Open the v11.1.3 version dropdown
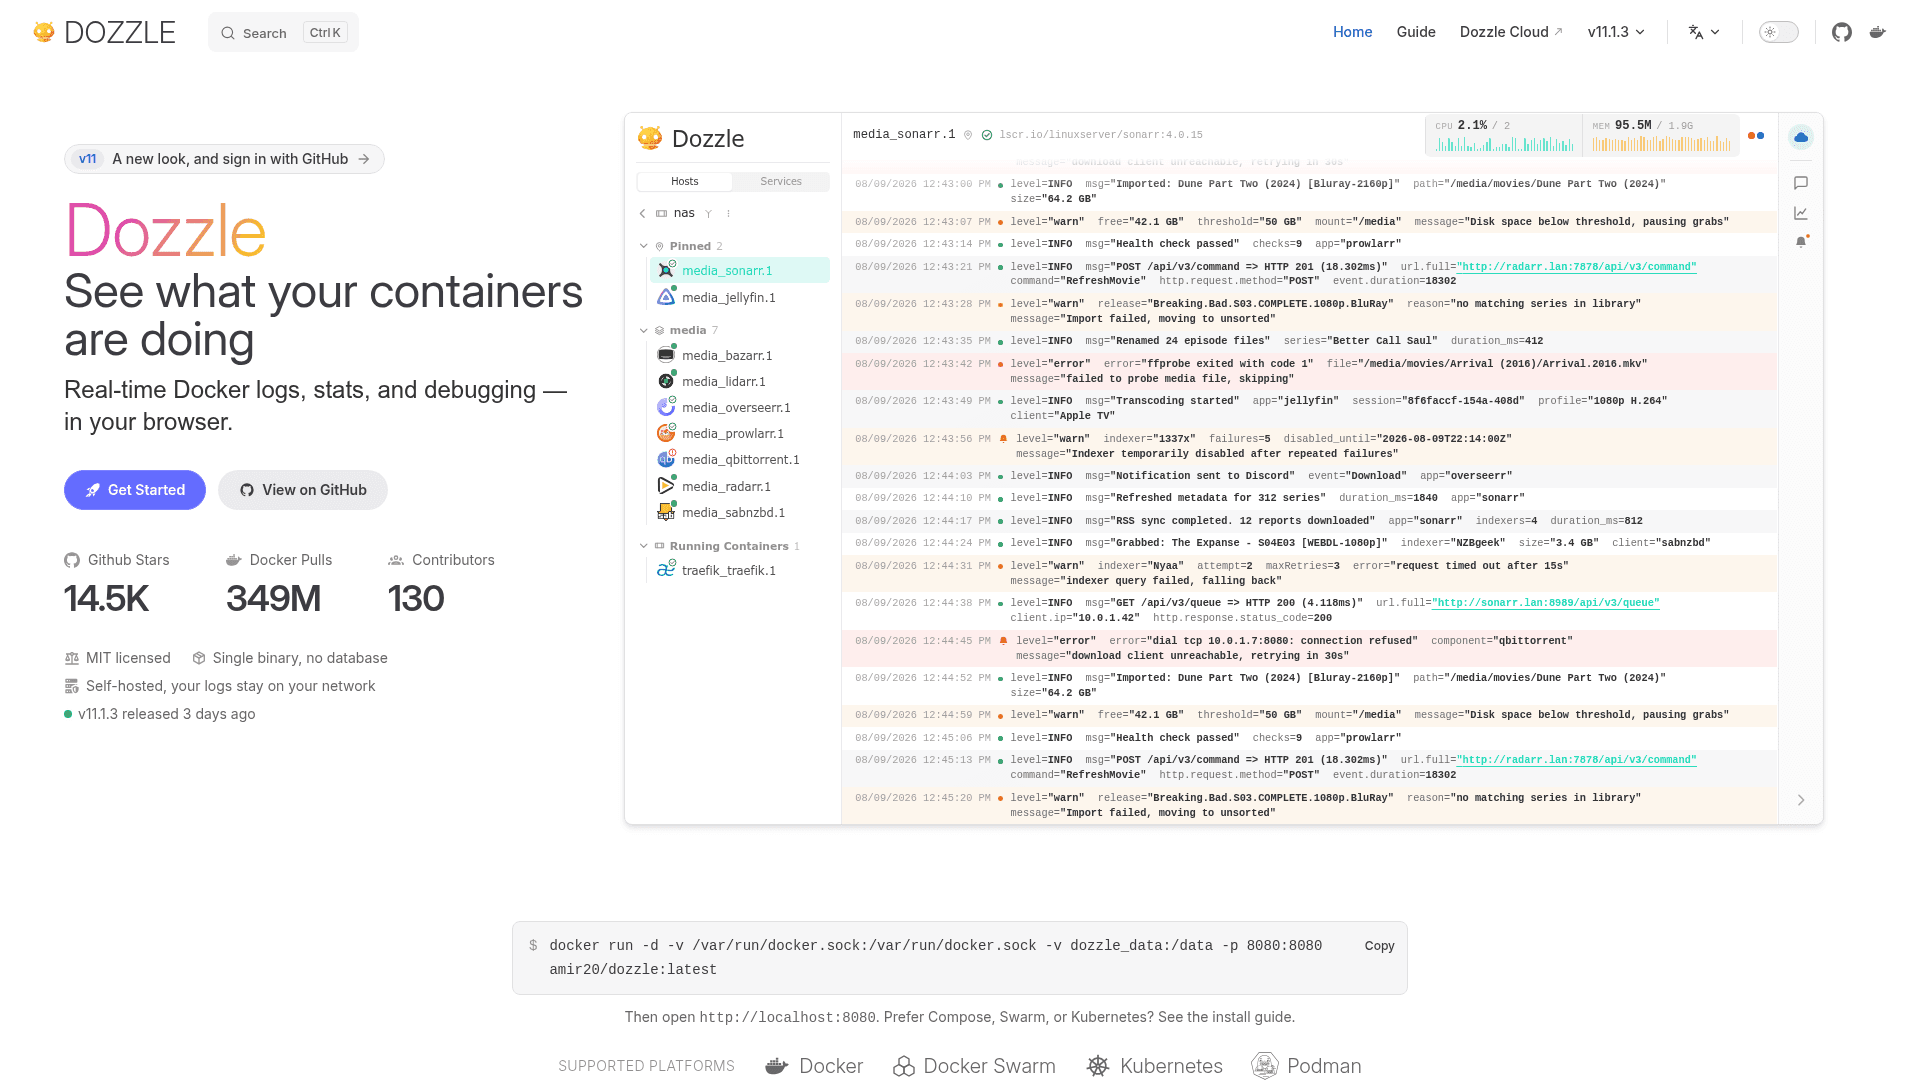Viewport: 1920px width, 1080px height. coord(1616,32)
